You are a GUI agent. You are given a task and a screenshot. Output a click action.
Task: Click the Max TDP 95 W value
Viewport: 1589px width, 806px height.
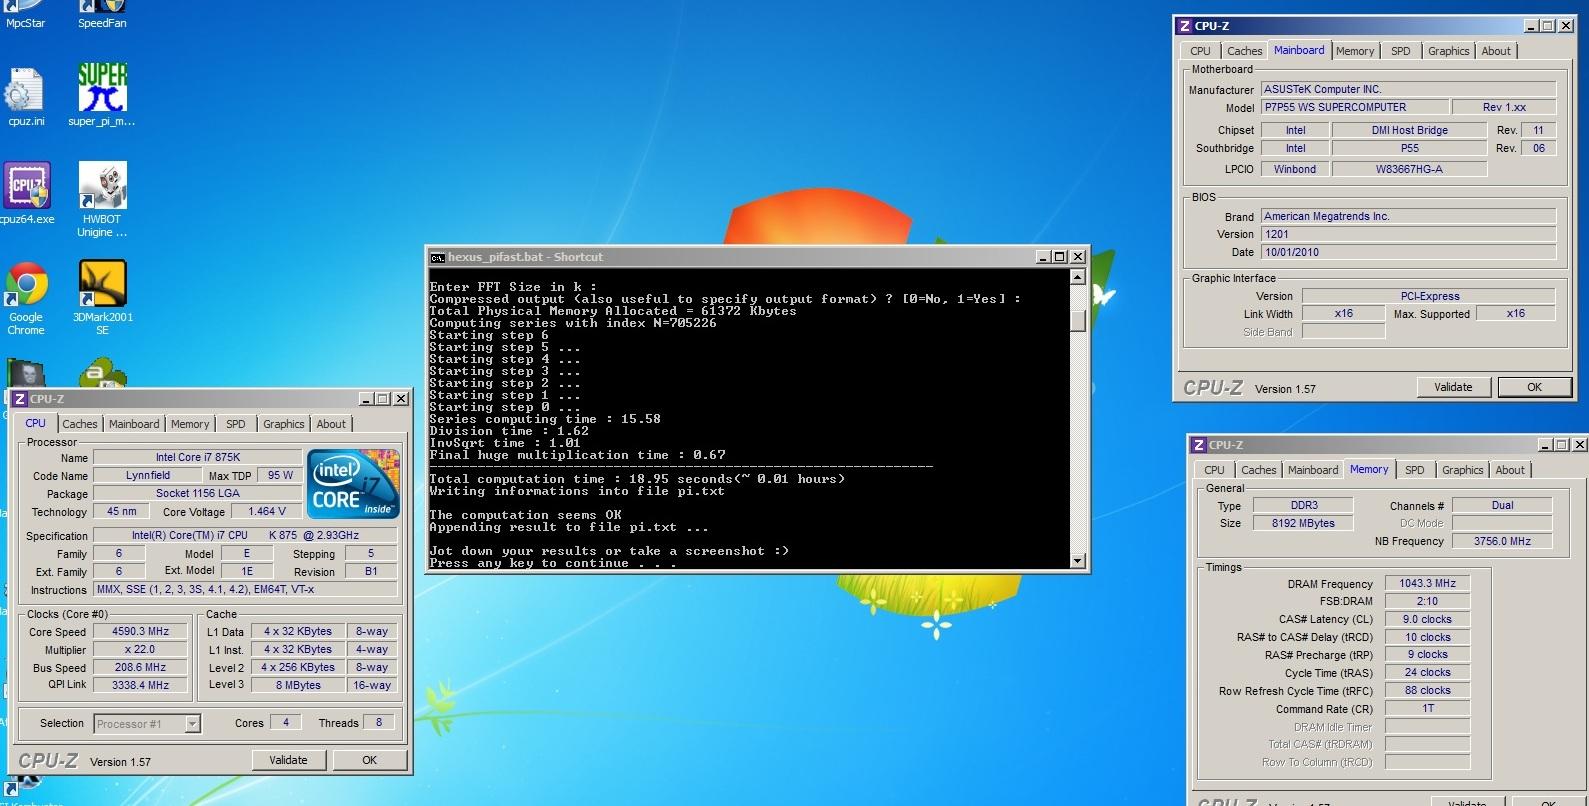pos(280,476)
